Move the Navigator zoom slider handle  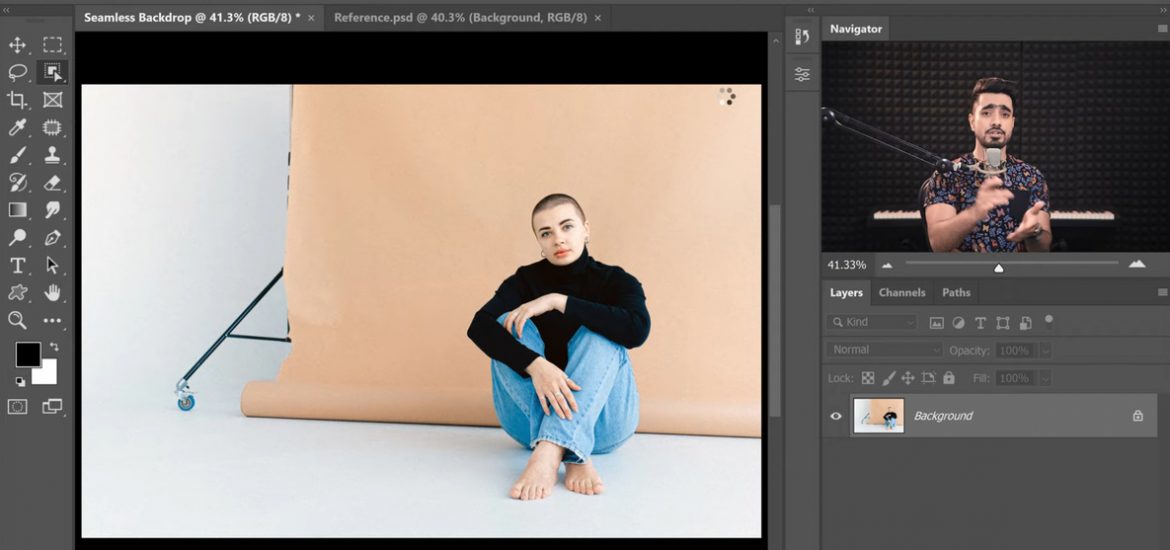tap(998, 268)
